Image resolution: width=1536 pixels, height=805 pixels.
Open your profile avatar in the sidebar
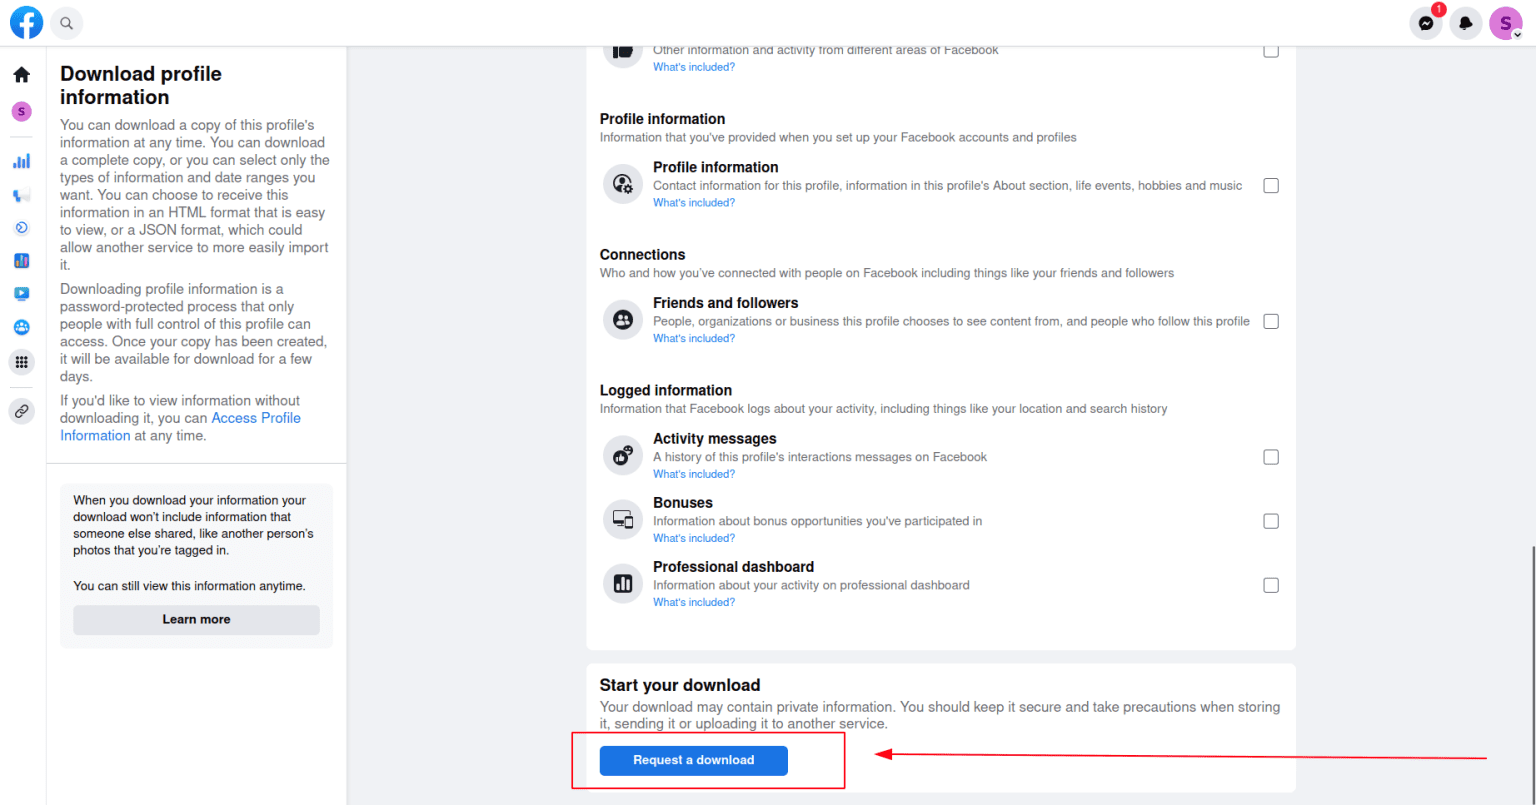(x=21, y=111)
